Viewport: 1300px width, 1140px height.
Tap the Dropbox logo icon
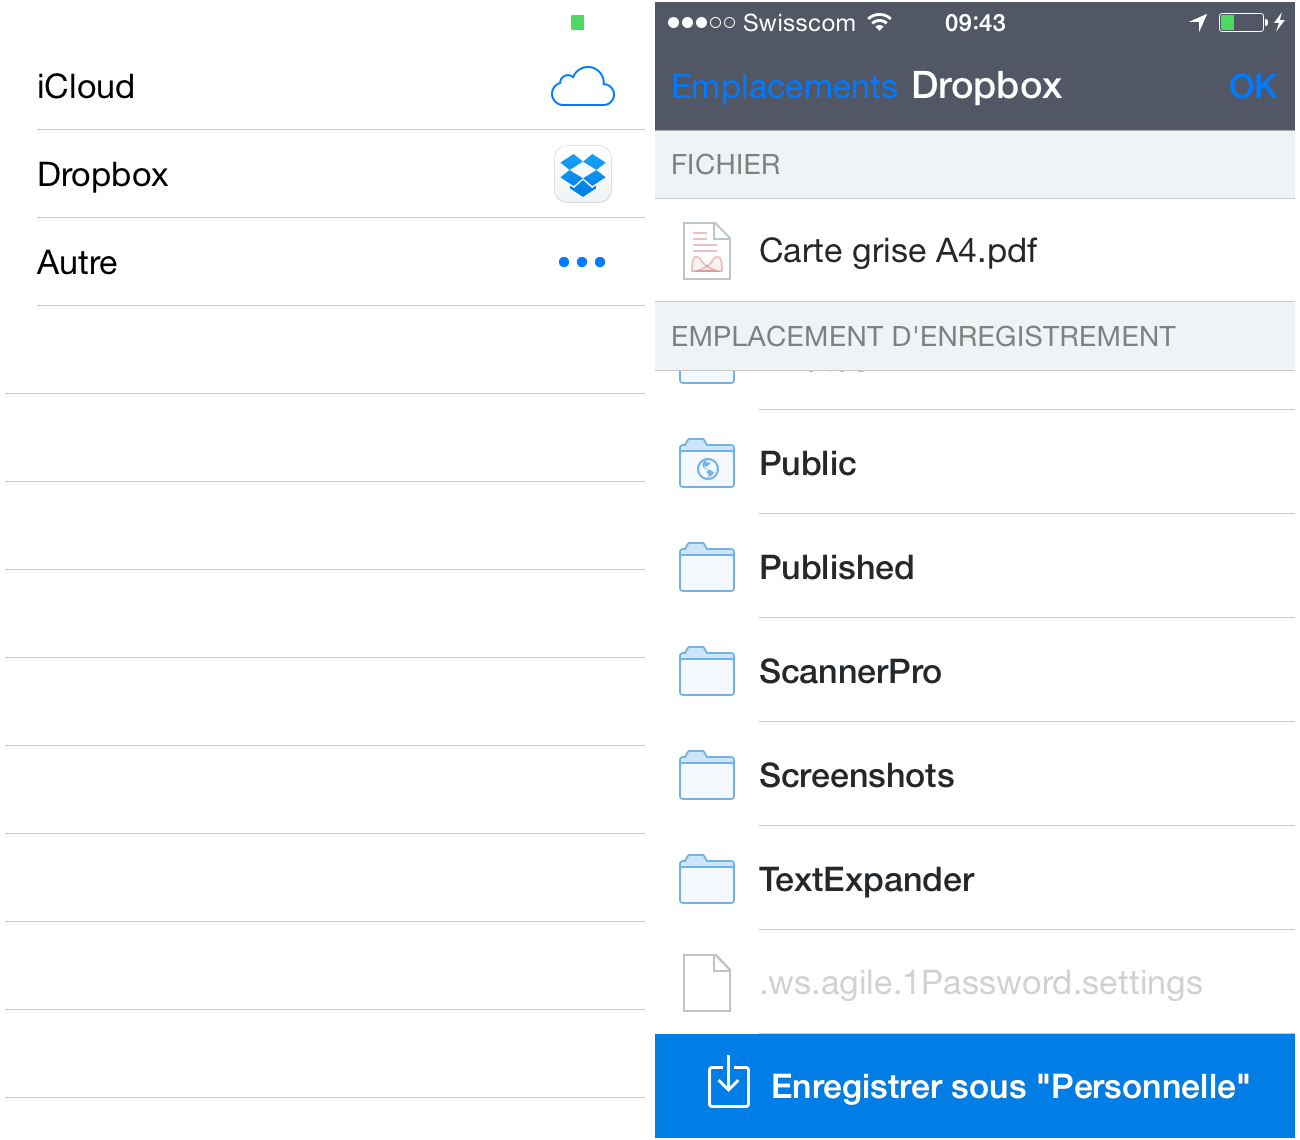(x=583, y=174)
